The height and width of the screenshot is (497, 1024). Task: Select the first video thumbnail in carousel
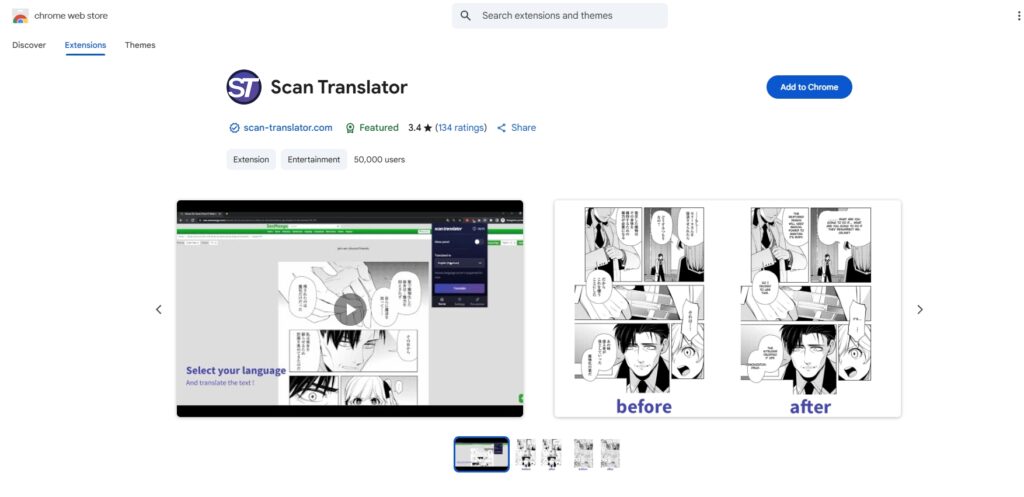[481, 454]
